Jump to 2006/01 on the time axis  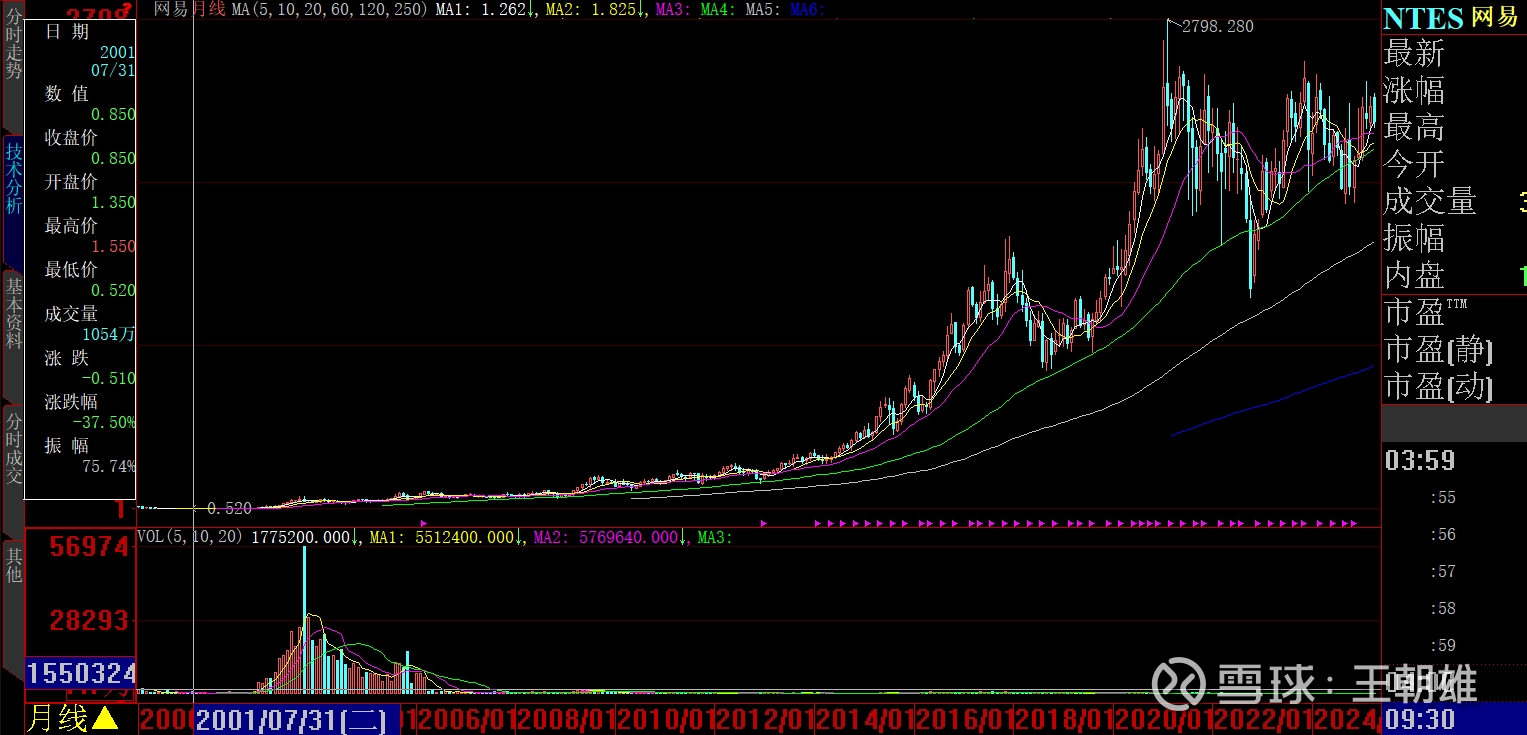pos(466,719)
